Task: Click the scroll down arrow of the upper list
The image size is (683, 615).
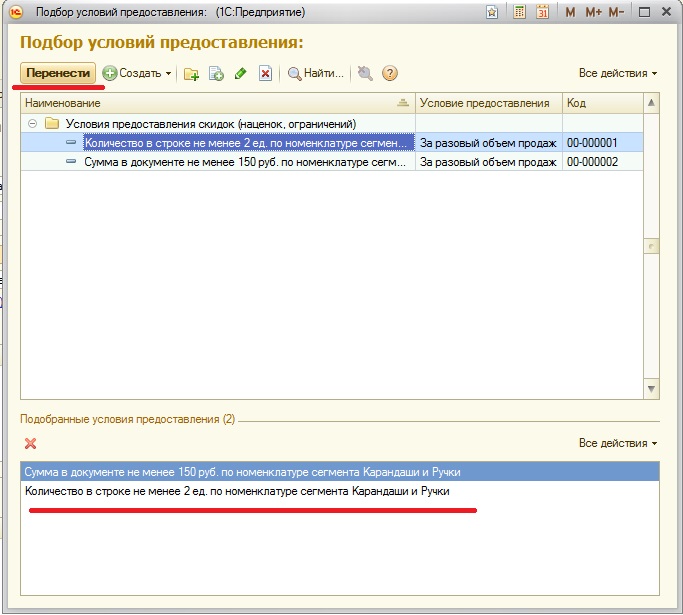Action: click(x=651, y=388)
